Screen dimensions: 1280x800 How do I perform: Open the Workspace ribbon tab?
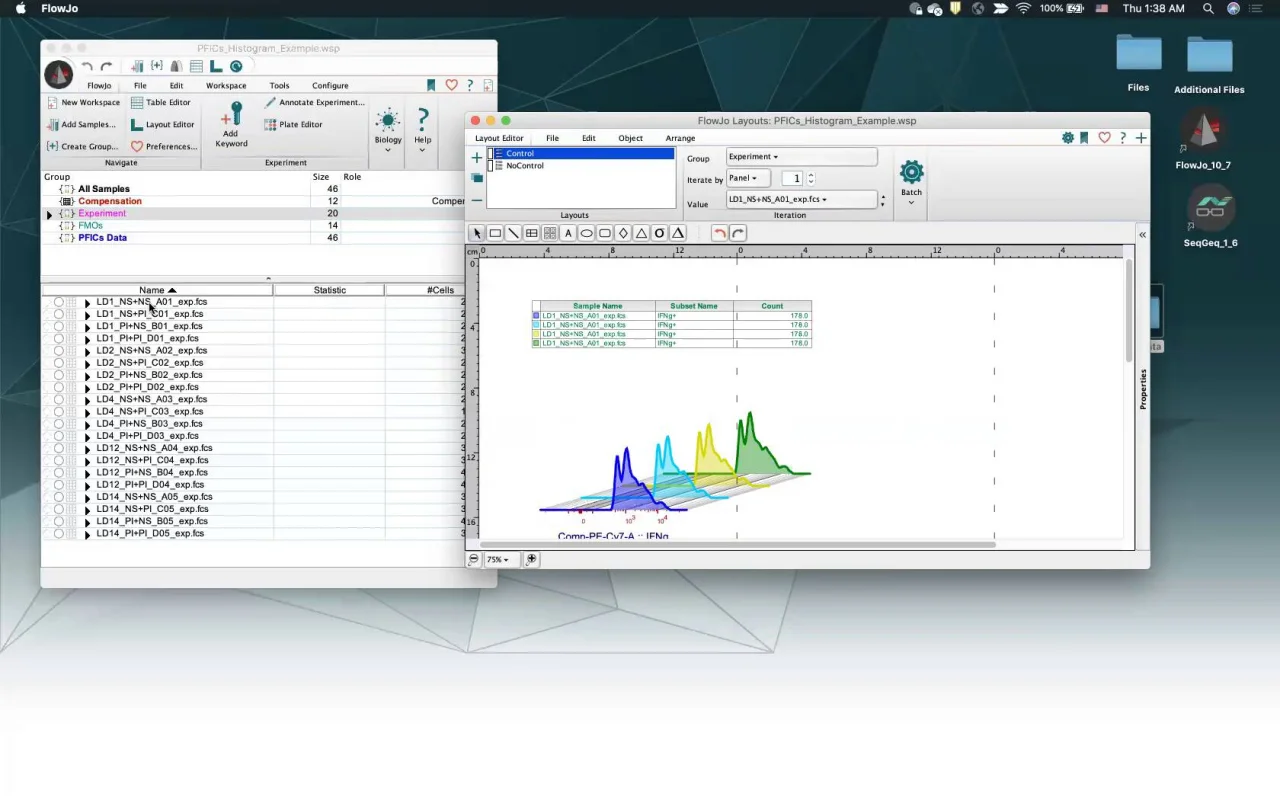(x=226, y=86)
